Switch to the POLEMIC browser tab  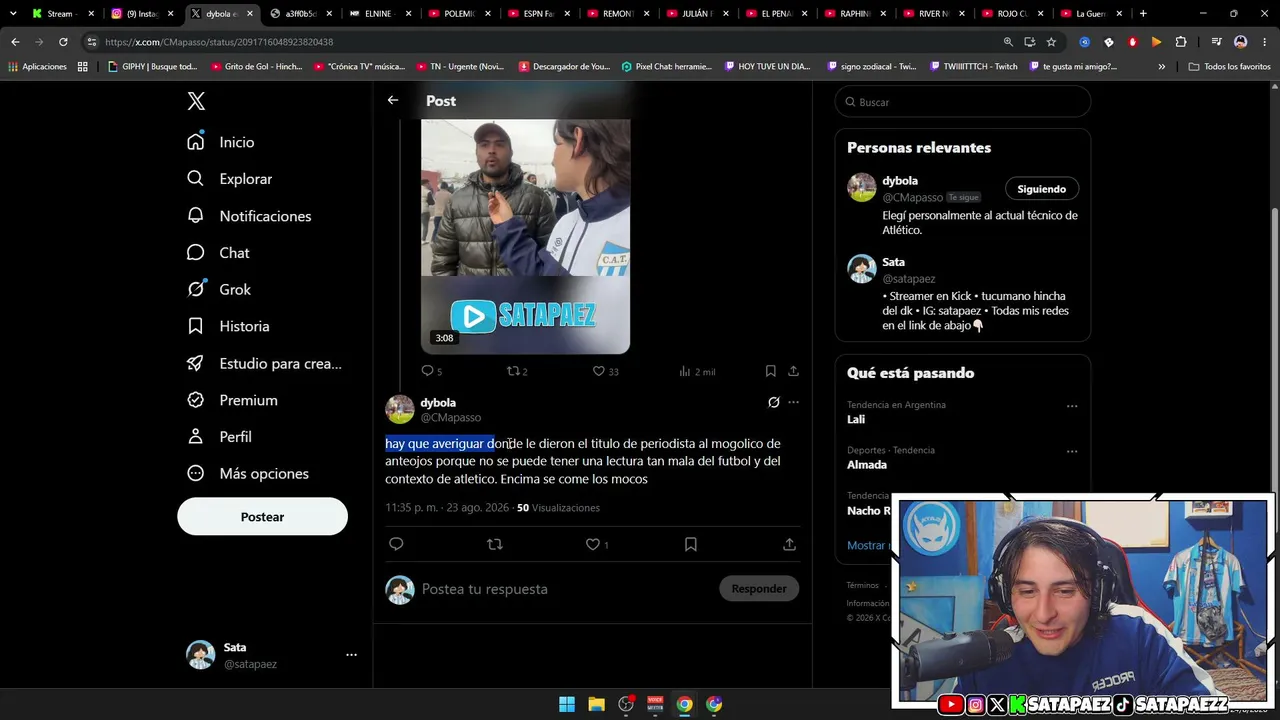coord(459,14)
